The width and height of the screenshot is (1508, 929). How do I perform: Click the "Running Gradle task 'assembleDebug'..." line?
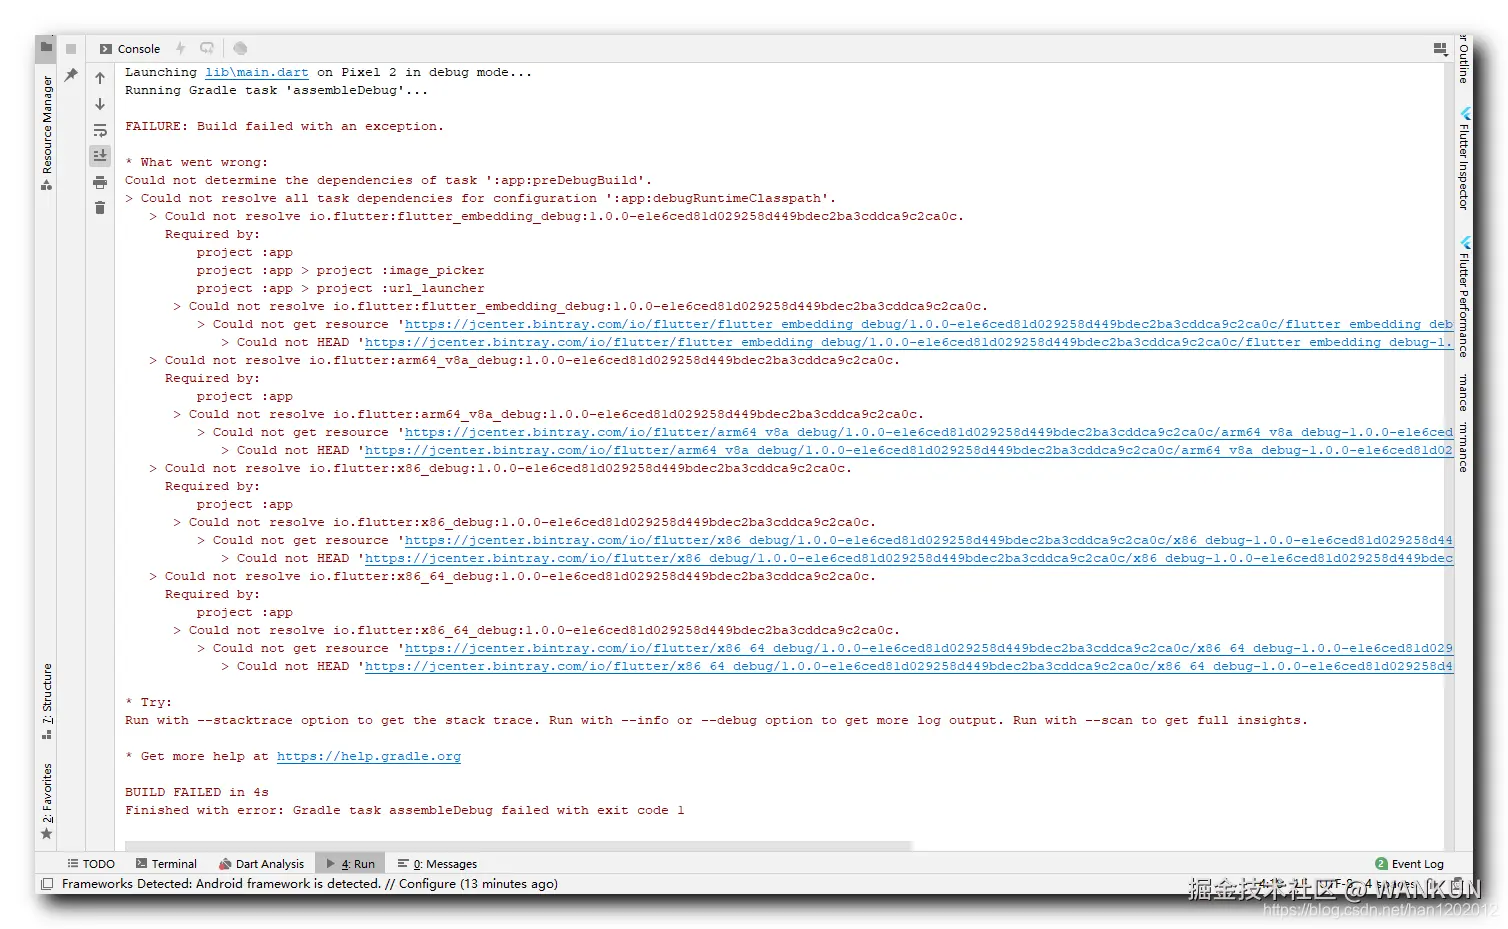point(276,90)
